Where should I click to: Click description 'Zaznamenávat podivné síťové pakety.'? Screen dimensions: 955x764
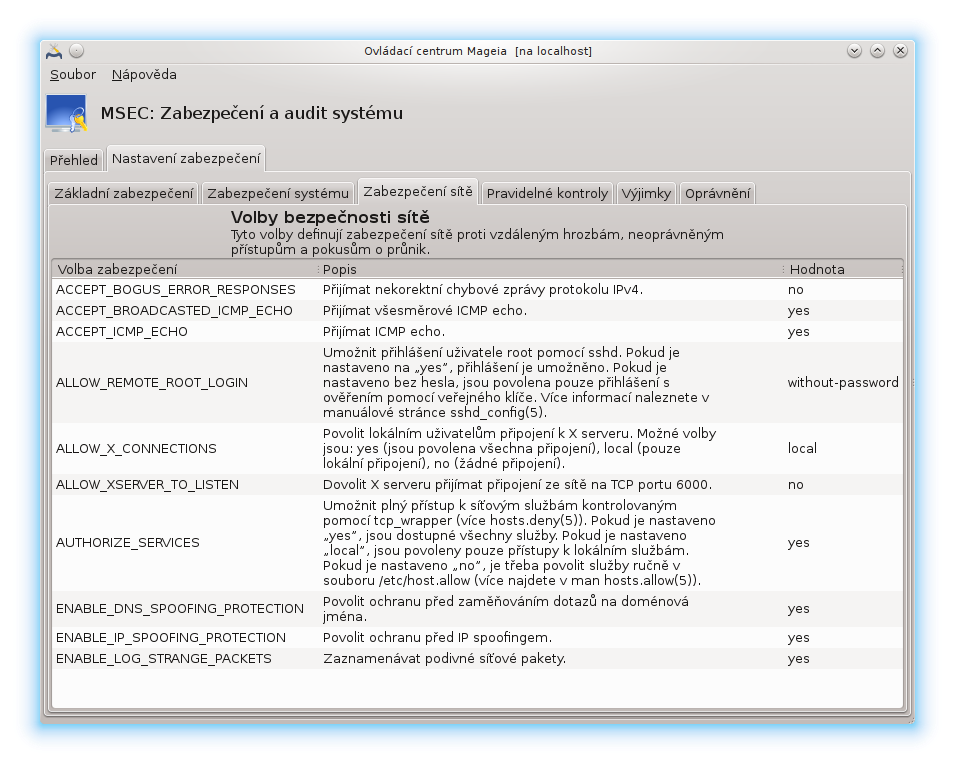click(445, 659)
